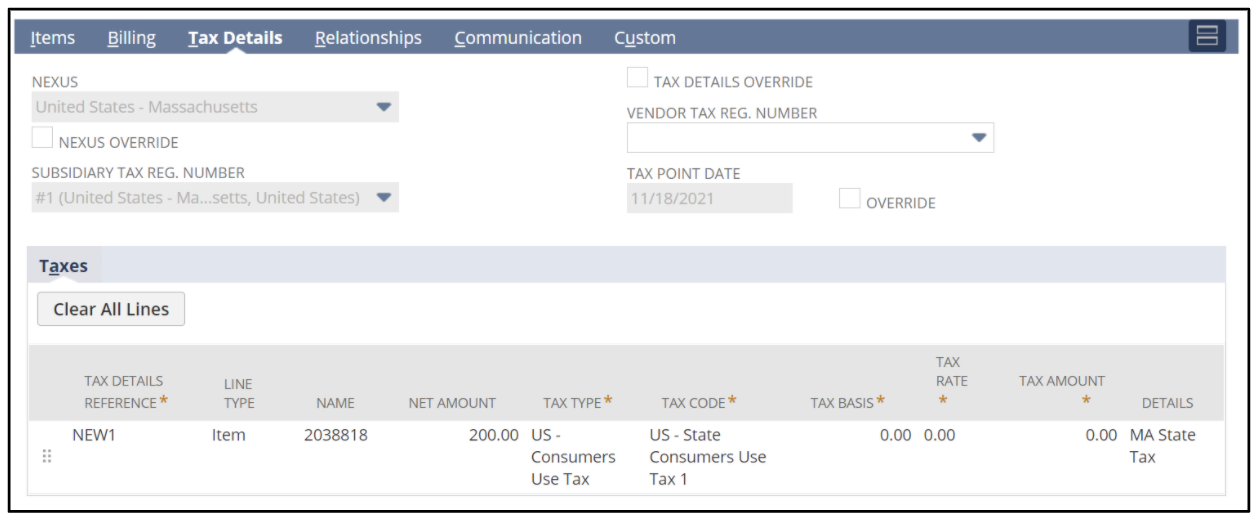Enable the Nexus Override checkbox

(42, 138)
